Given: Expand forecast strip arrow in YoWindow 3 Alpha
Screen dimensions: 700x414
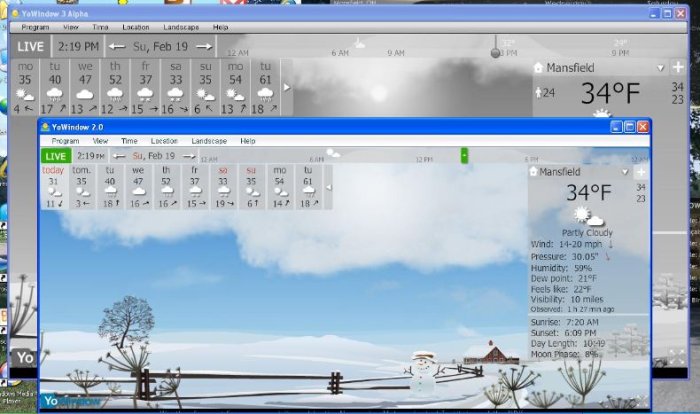Looking at the screenshot, I should point(287,88).
